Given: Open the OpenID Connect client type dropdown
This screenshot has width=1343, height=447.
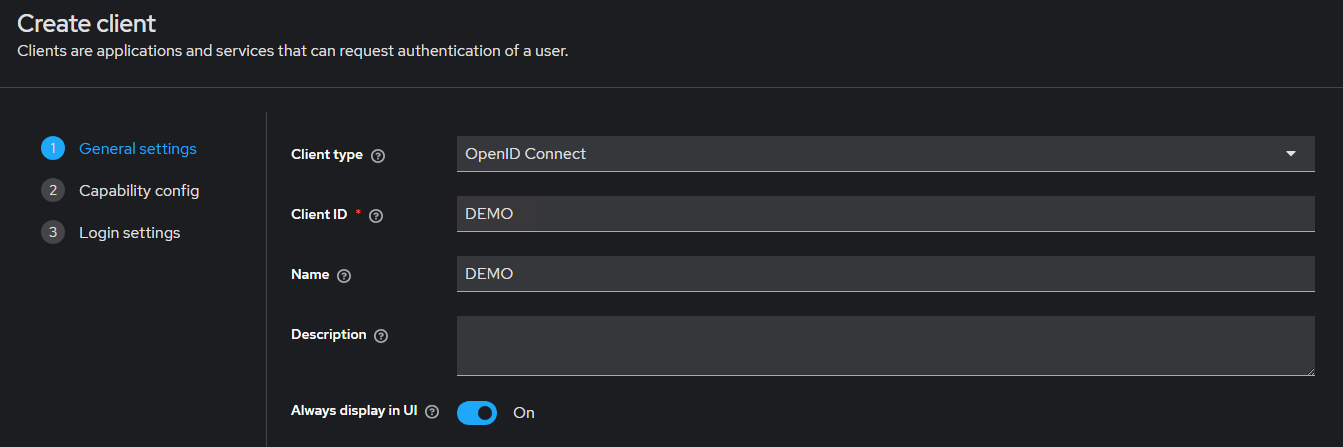Looking at the screenshot, I should pos(870,154).
